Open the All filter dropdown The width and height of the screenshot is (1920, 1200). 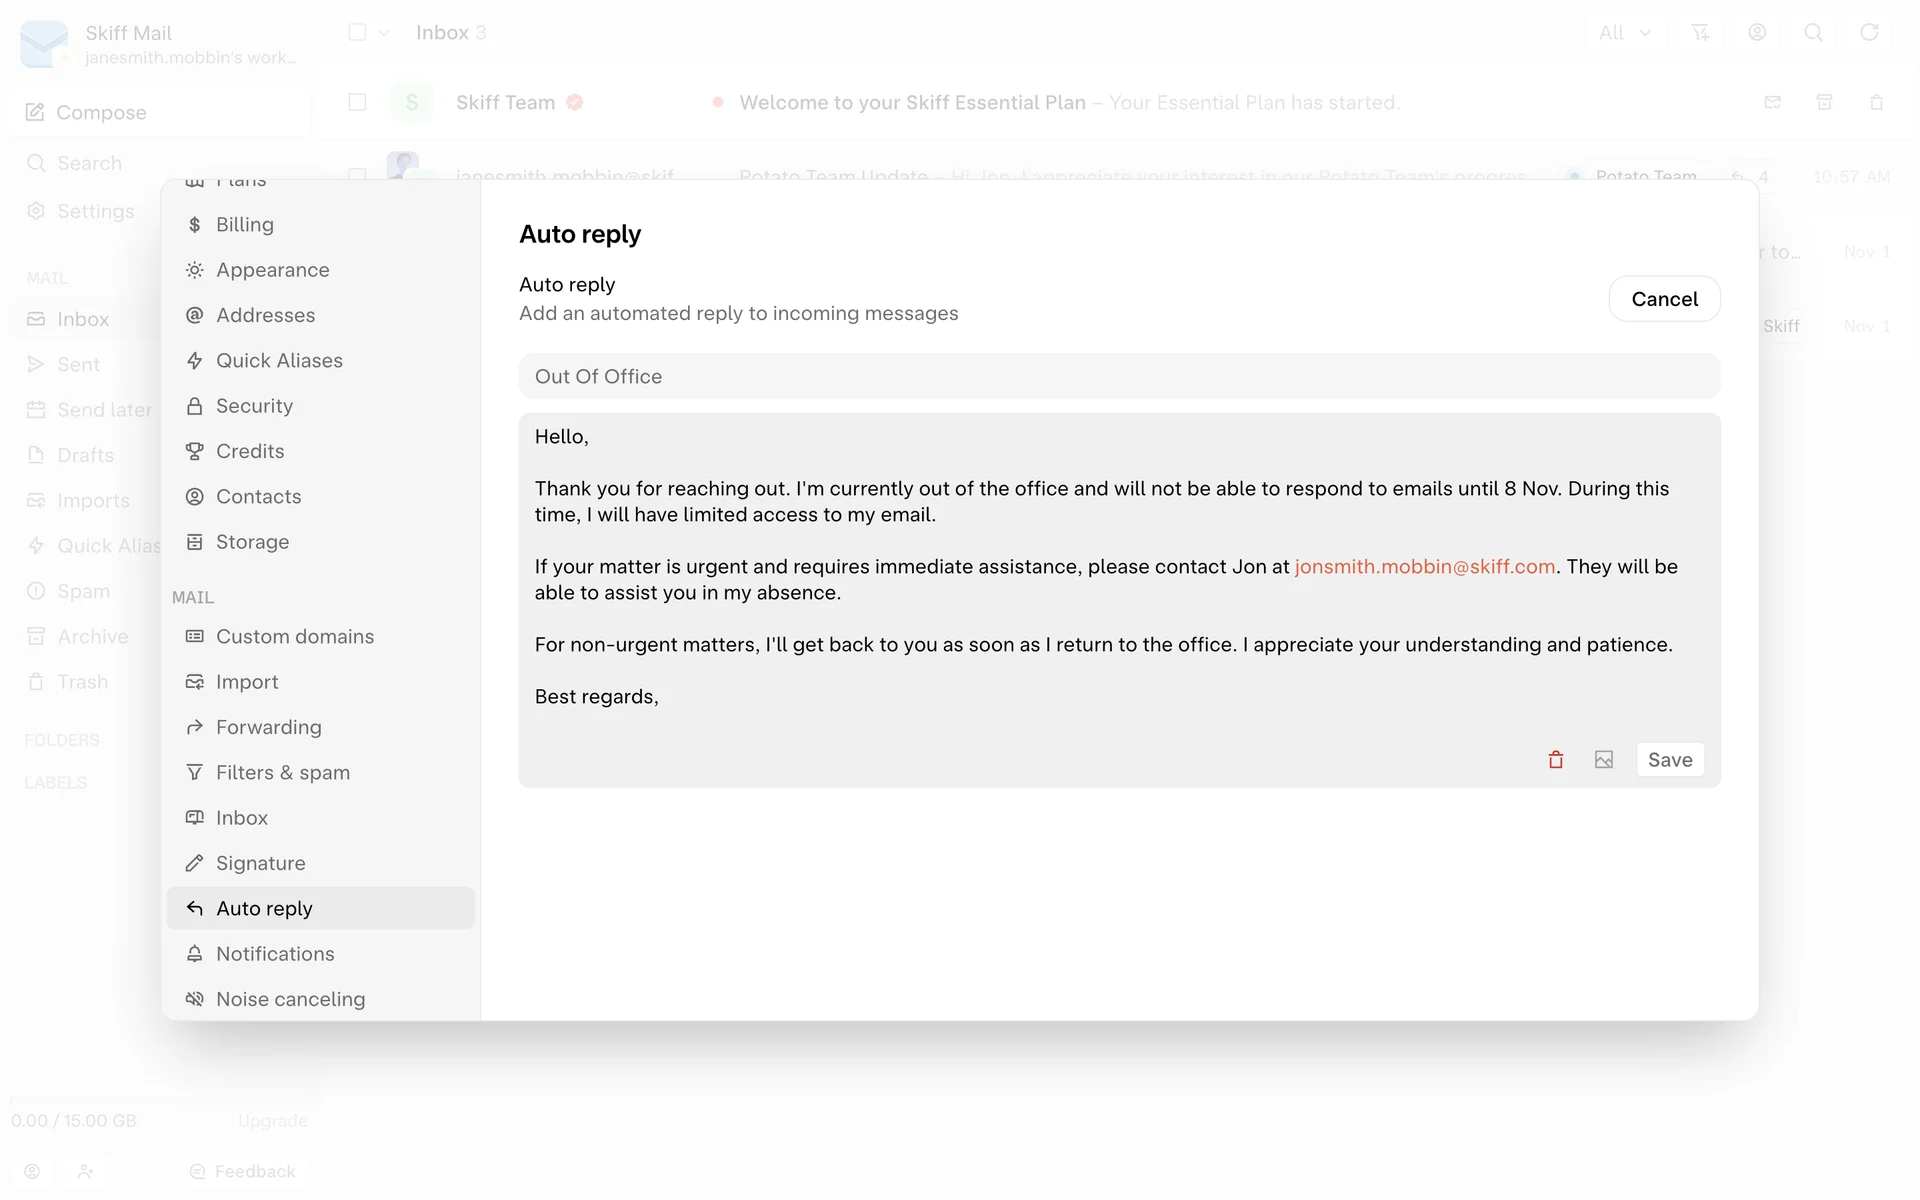click(1624, 33)
